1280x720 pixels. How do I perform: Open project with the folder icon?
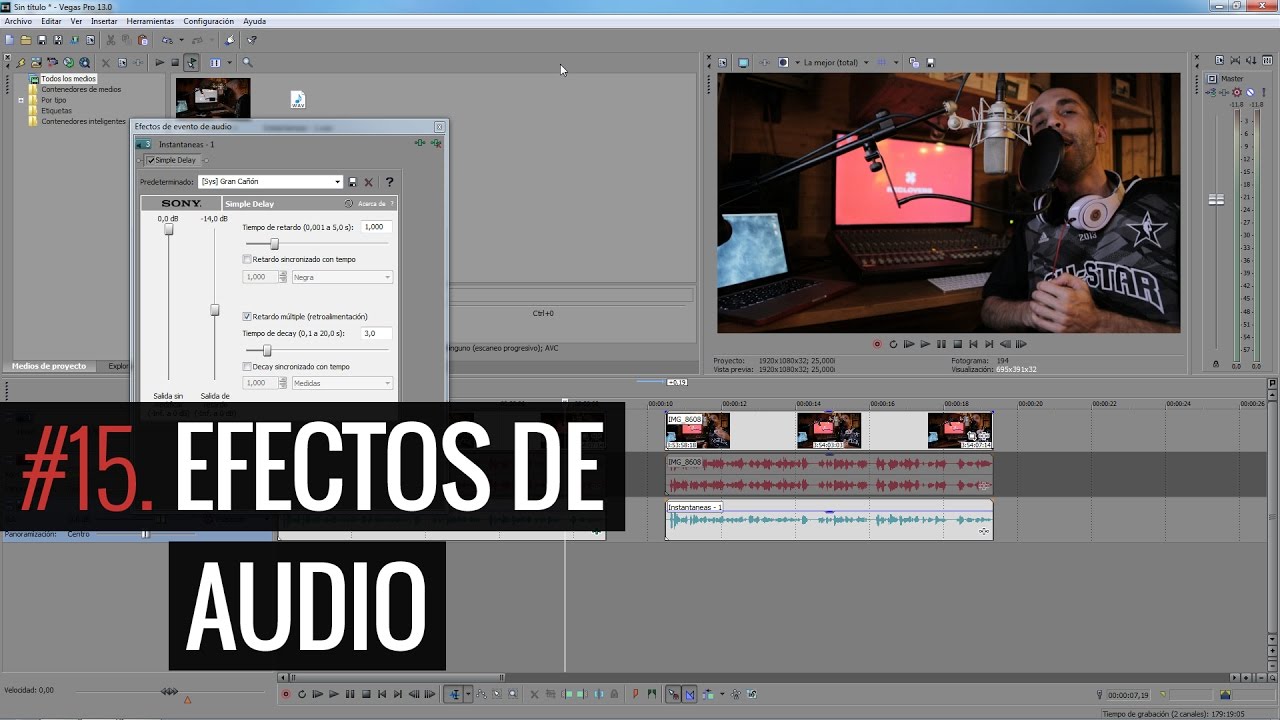pyautogui.click(x=26, y=40)
